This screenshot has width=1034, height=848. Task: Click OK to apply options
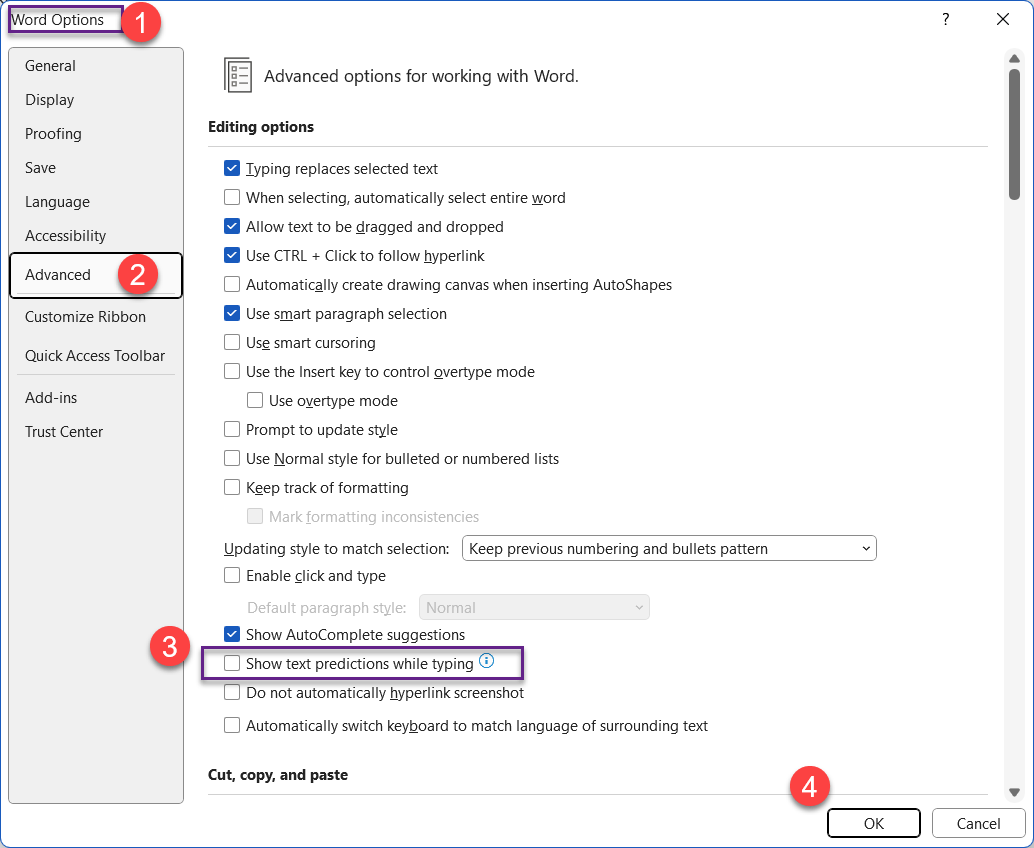pos(874,823)
